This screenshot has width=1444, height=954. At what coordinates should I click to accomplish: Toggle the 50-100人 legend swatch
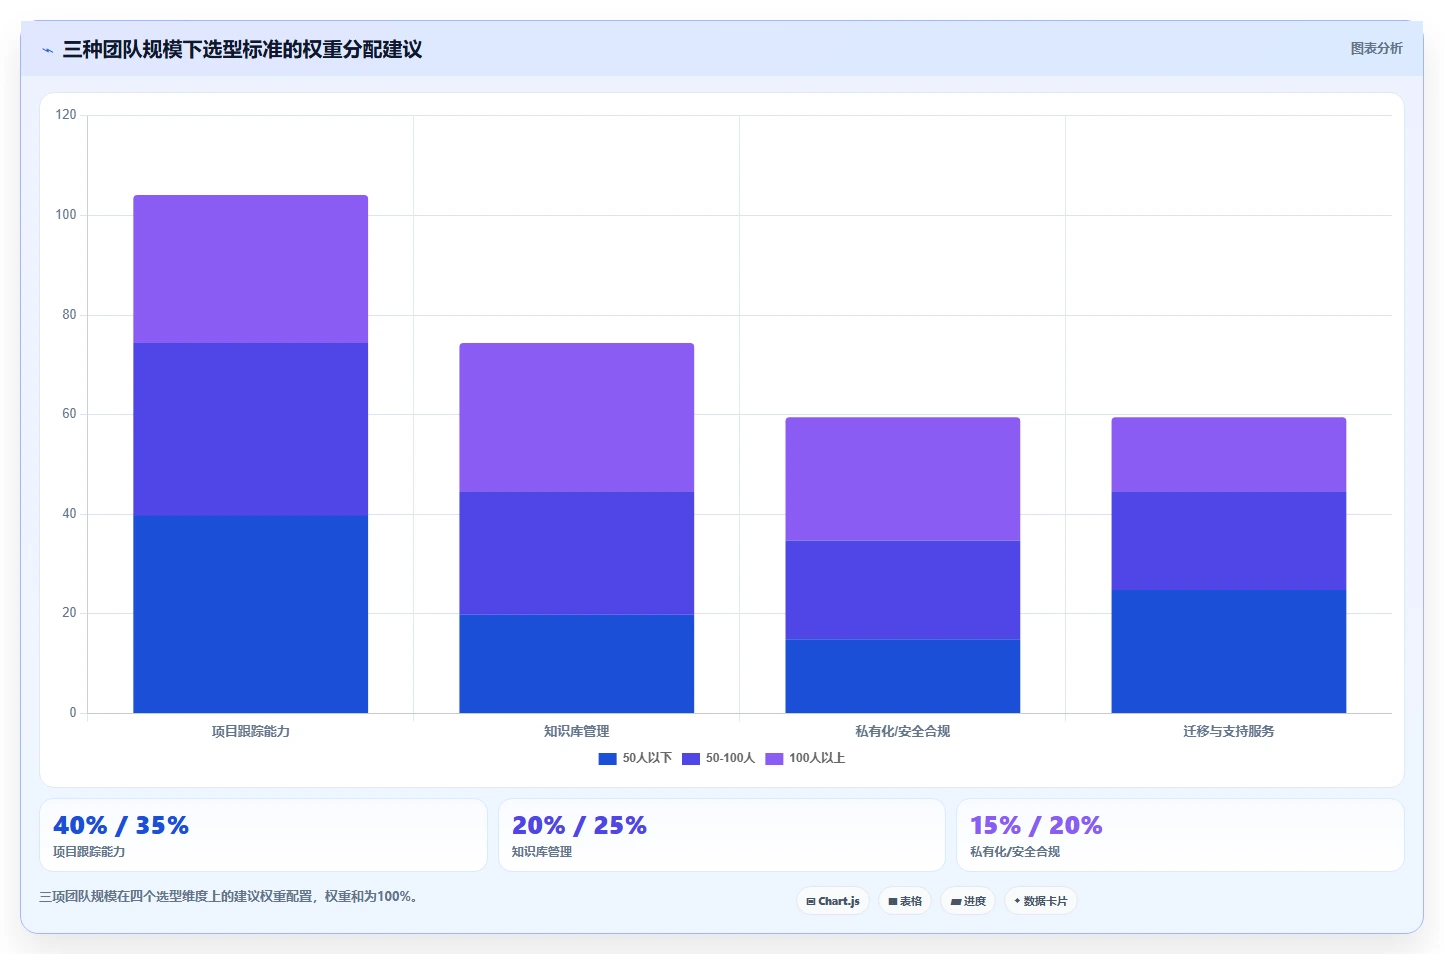pyautogui.click(x=691, y=758)
